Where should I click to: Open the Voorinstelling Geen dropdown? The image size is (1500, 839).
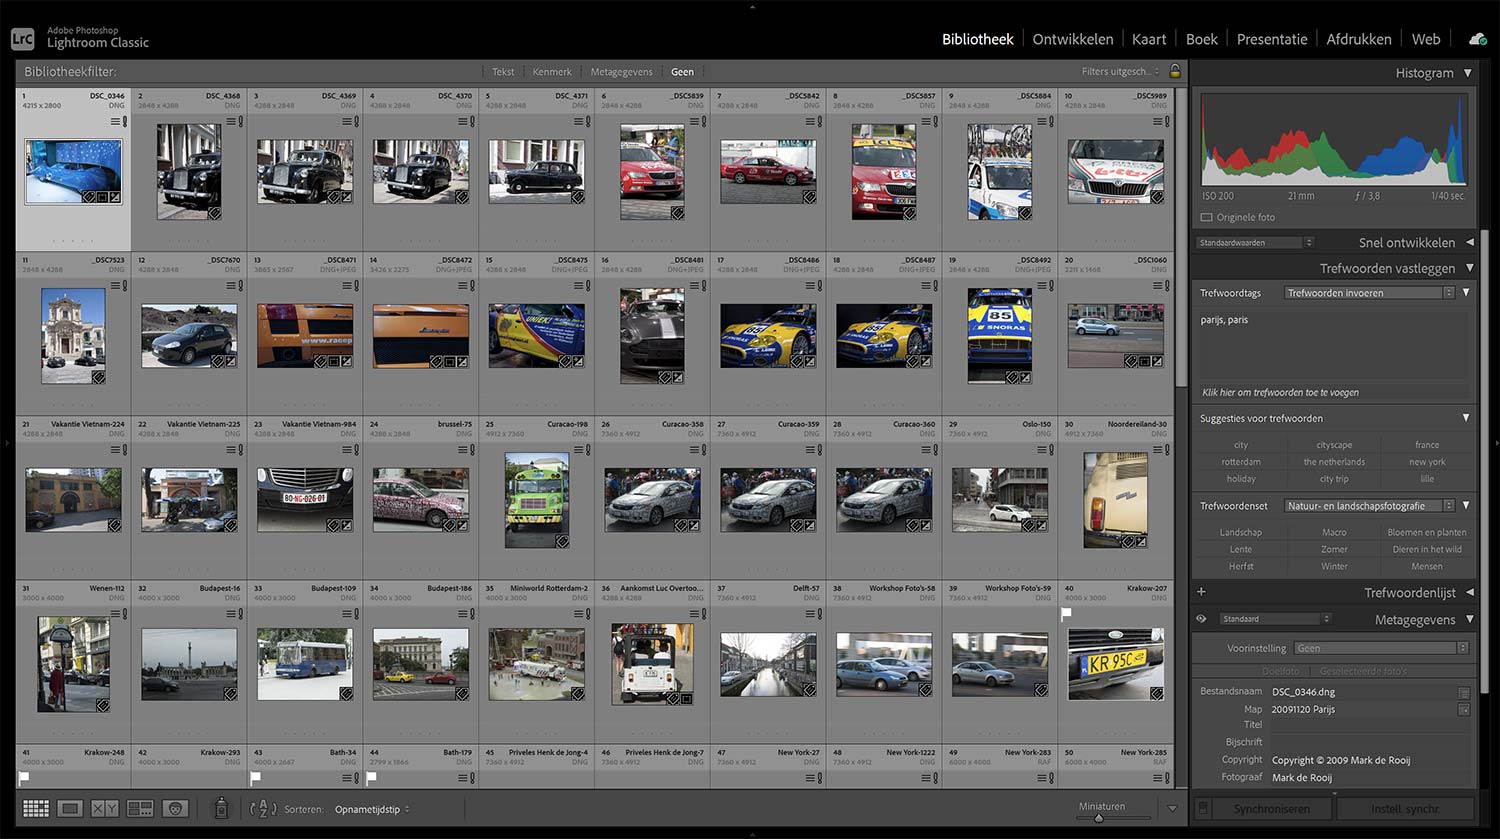(x=1381, y=648)
